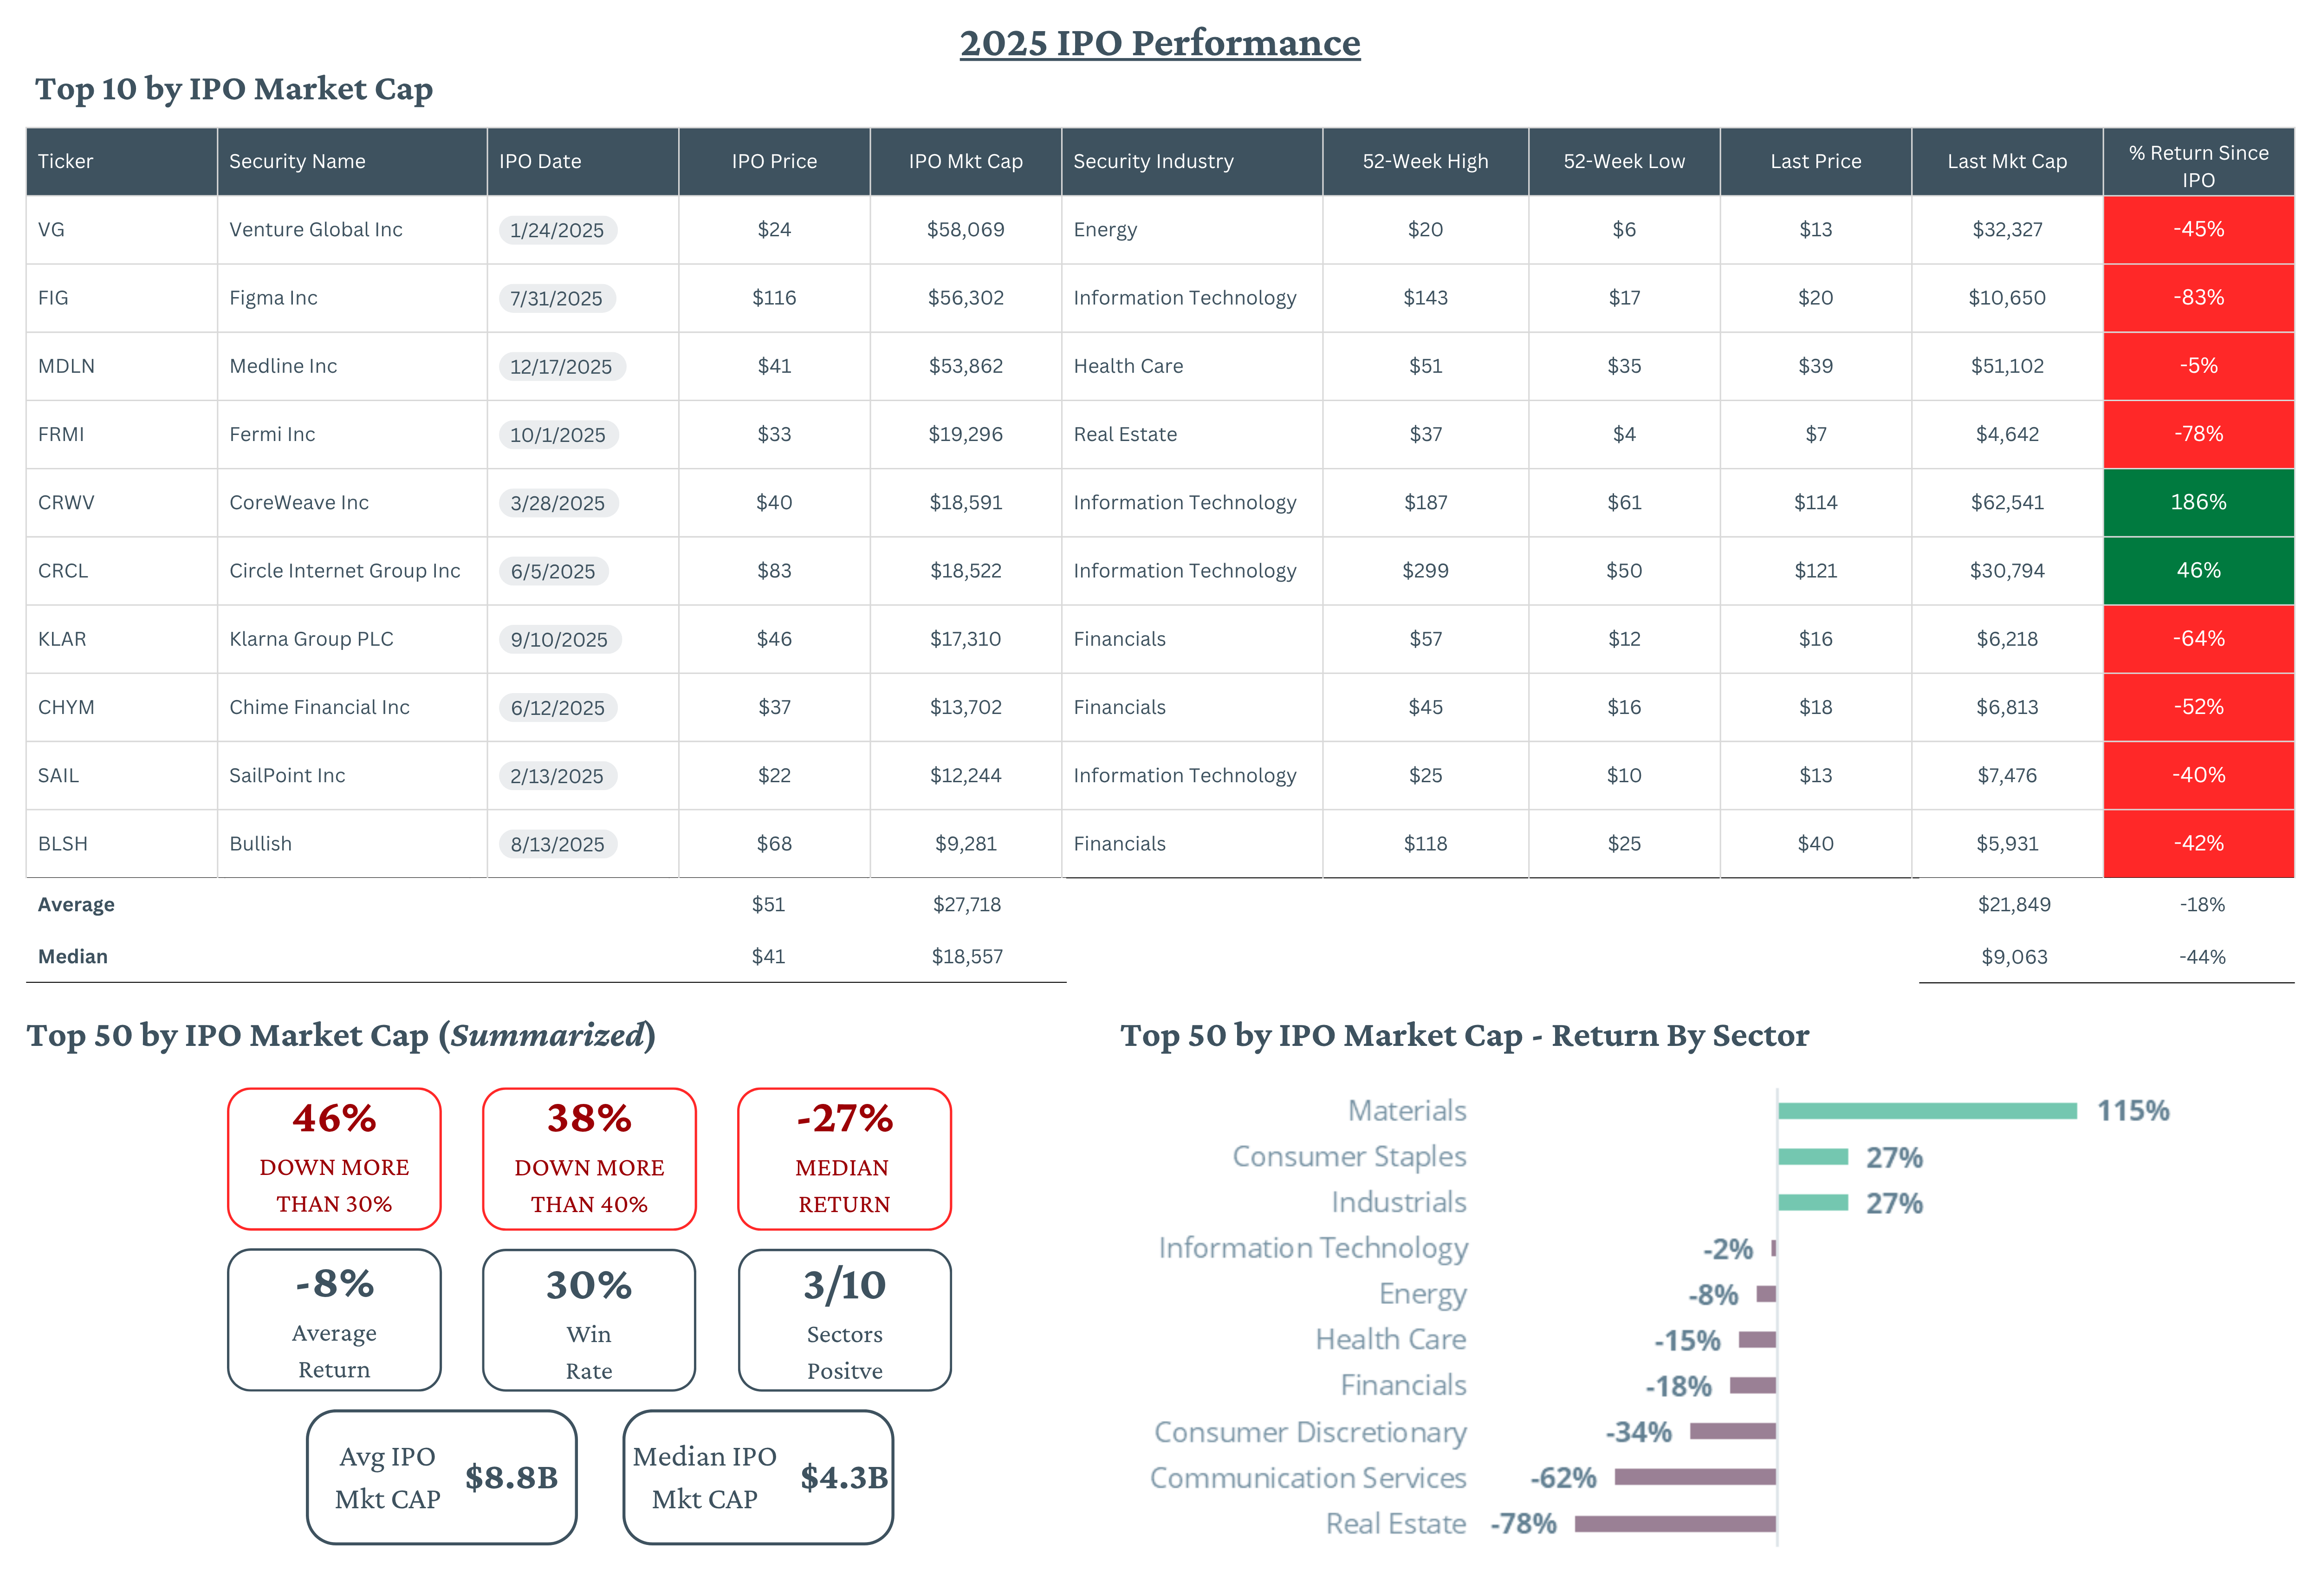Click the -27% Median Return card
This screenshot has width=2321, height=1596.
click(844, 1159)
